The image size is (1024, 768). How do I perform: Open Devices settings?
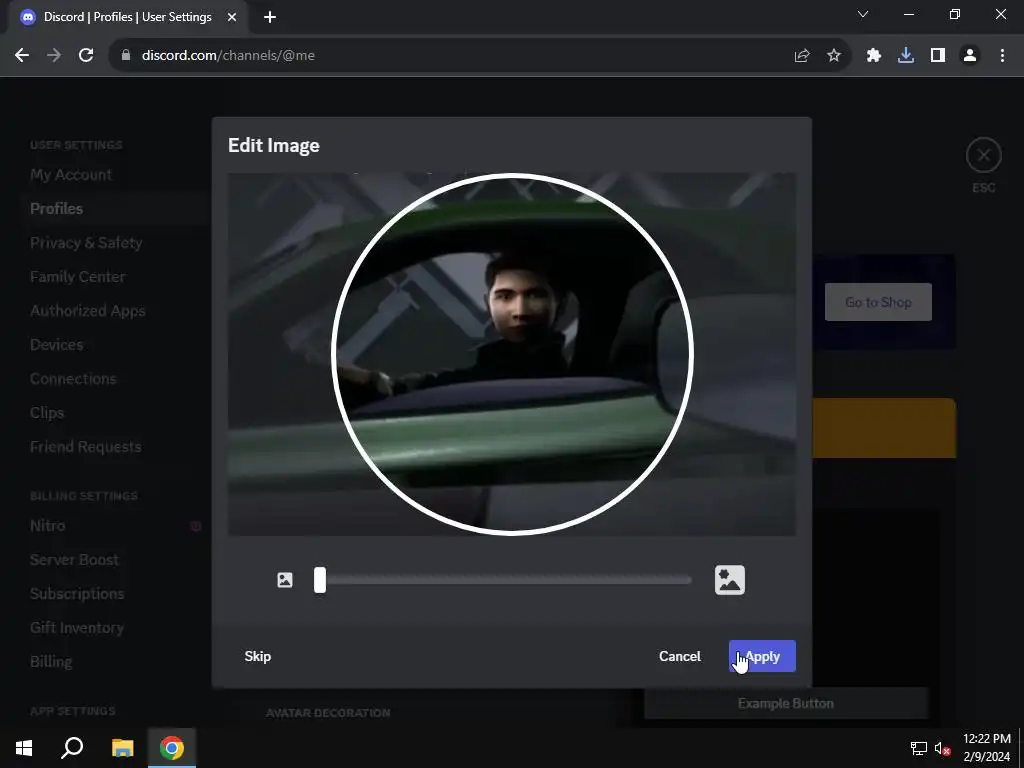point(57,345)
